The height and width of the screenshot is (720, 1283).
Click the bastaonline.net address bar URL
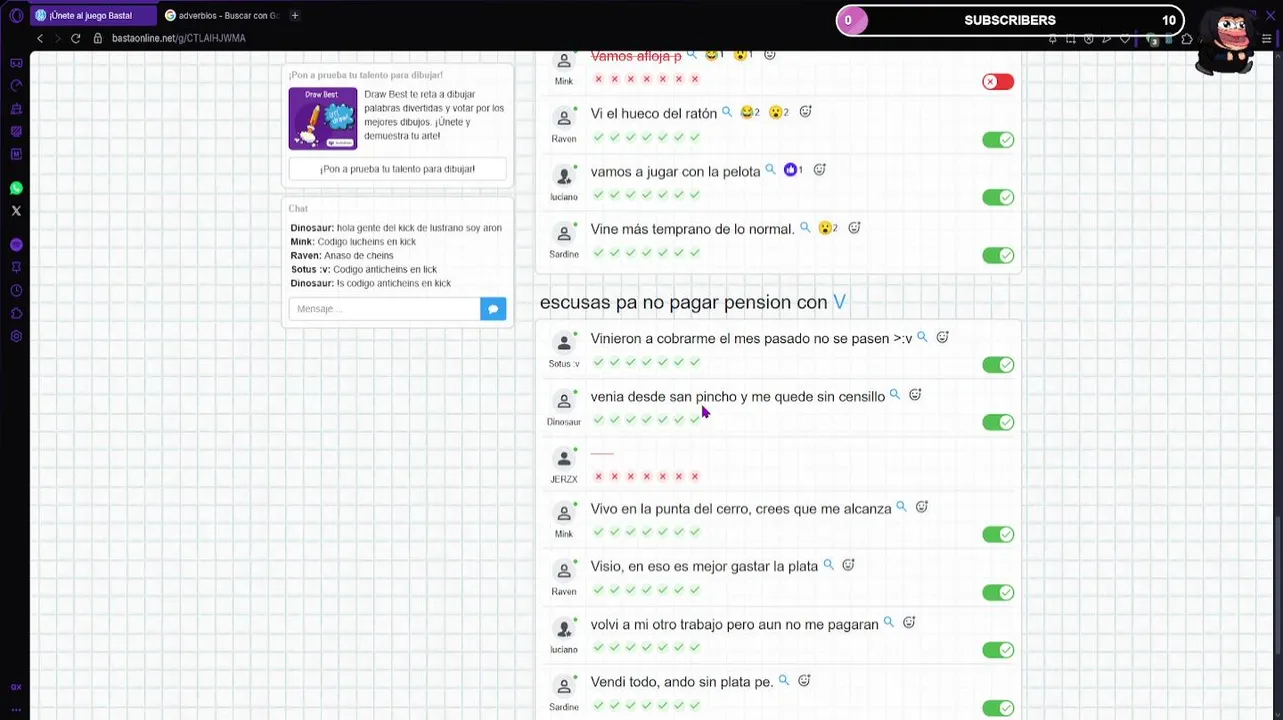[178, 38]
